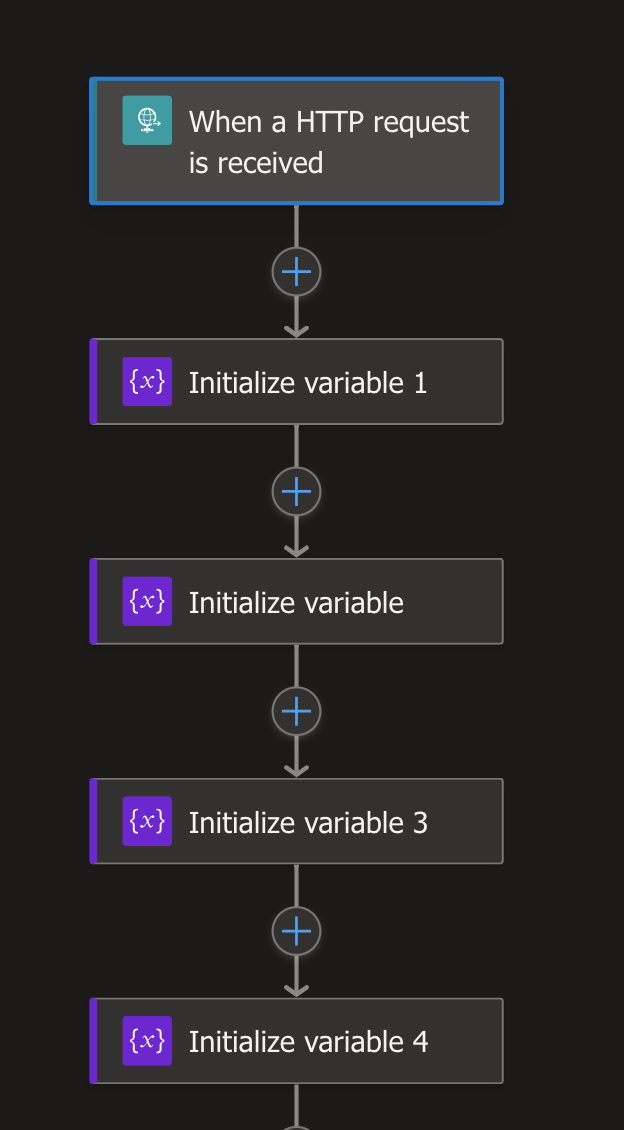This screenshot has width=624, height=1130.
Task: Click the insert step button above Initialize variable 4
Action: [x=296, y=931]
